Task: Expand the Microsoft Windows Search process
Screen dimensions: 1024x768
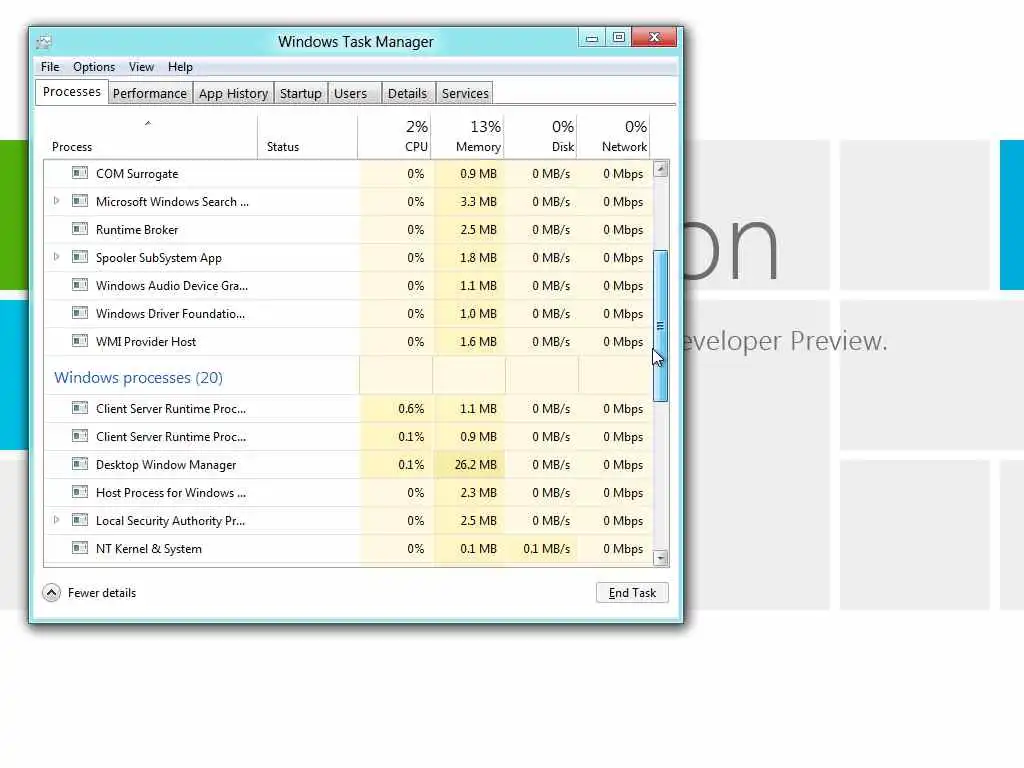Action: tap(56, 201)
